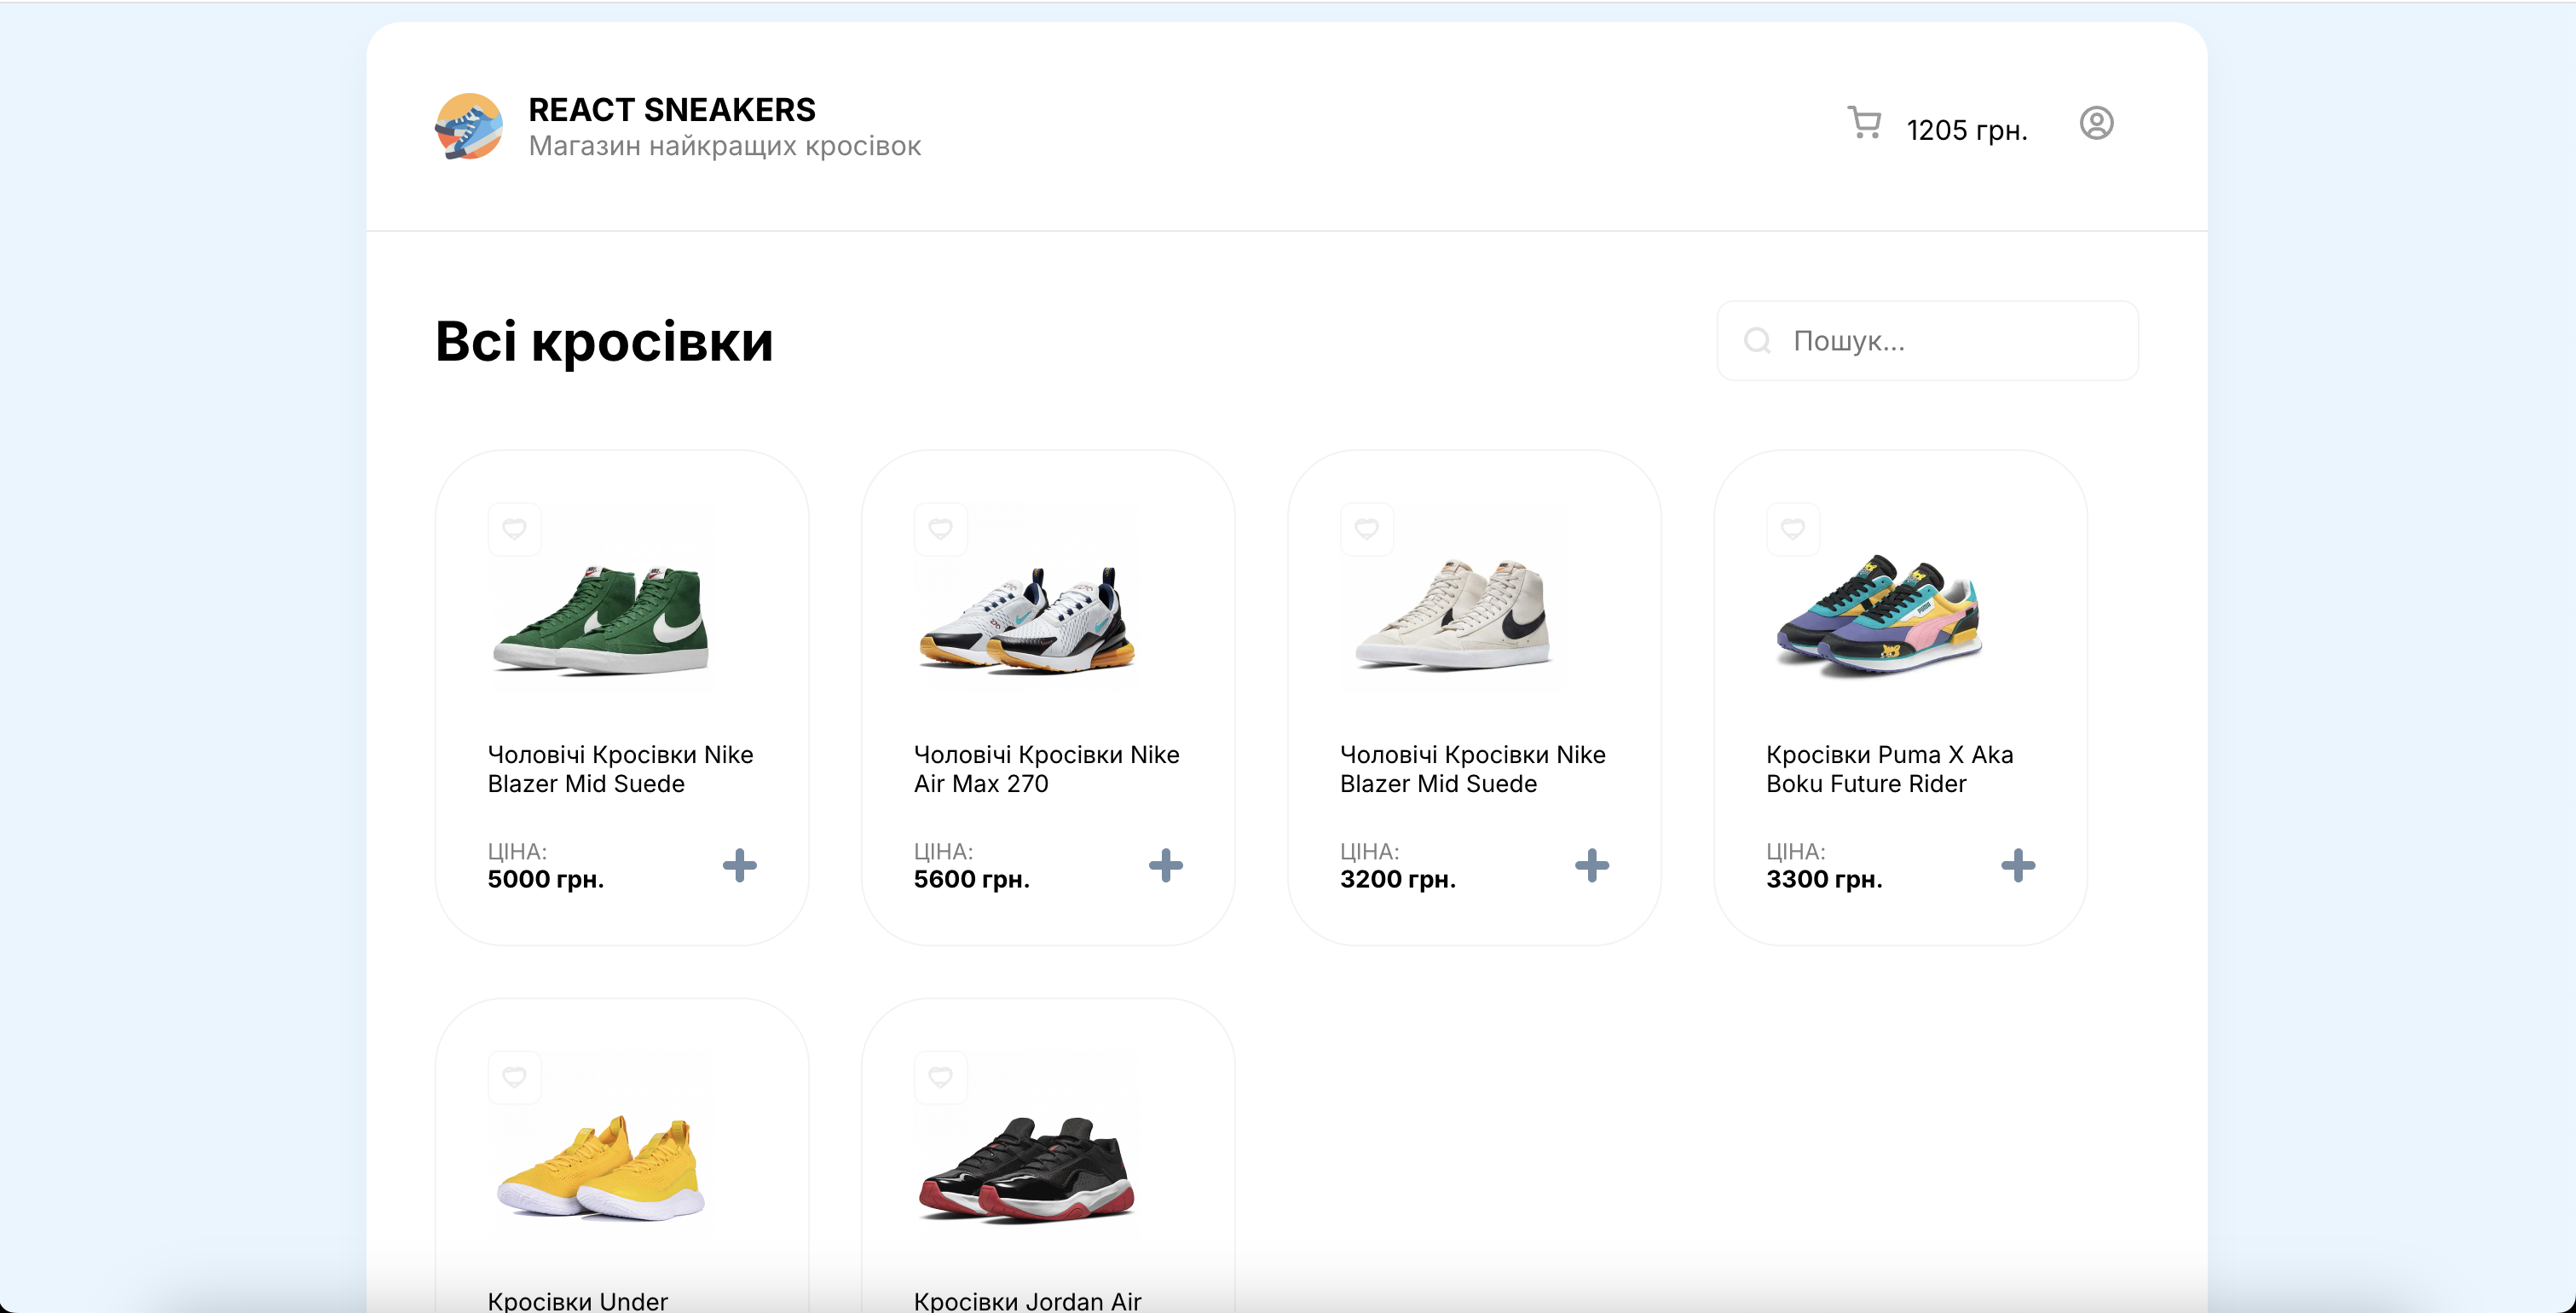The width and height of the screenshot is (2576, 1313).
Task: Focus the Пошук search field
Action: coord(1927,341)
